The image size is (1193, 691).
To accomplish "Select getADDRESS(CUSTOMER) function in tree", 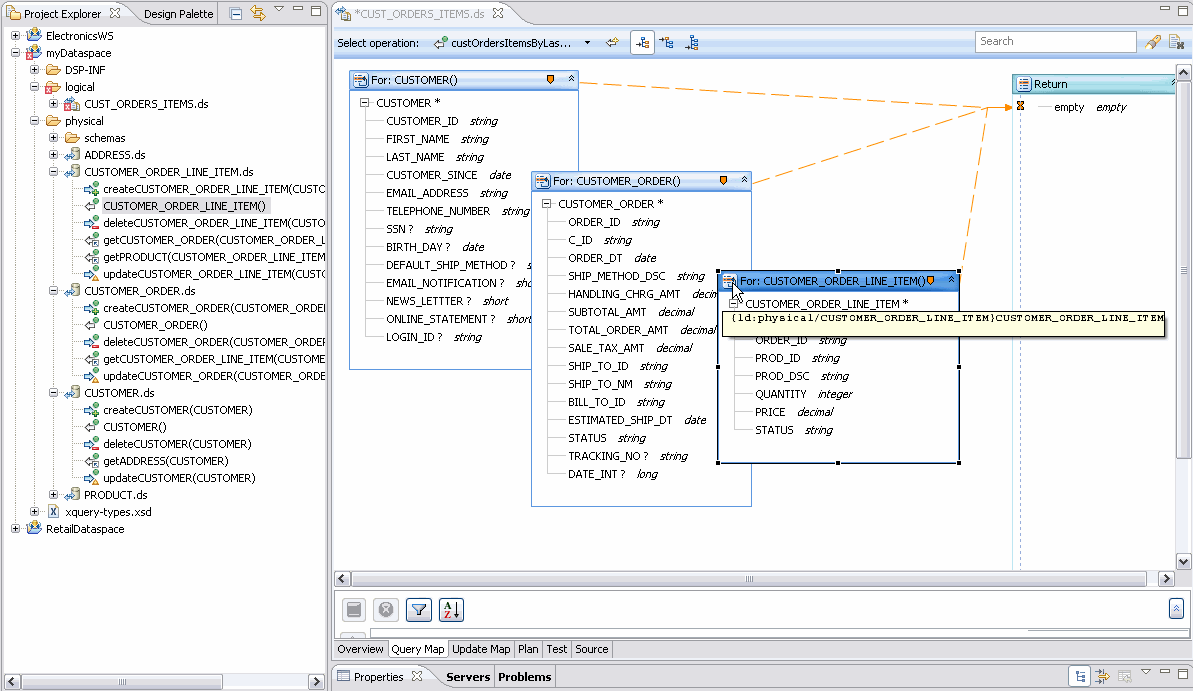I will tap(166, 460).
